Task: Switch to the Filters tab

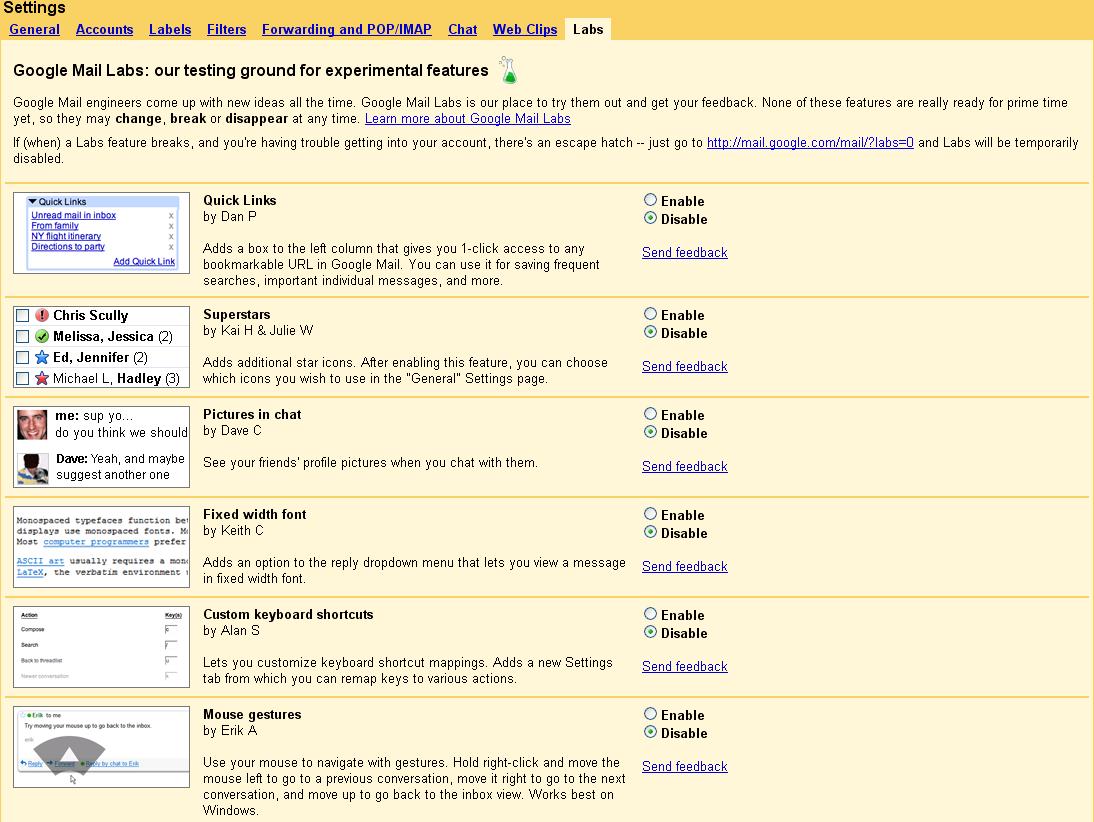Action: point(226,29)
